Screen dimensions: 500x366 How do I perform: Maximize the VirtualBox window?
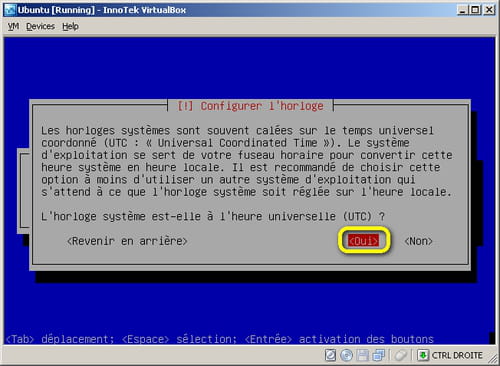click(x=475, y=10)
